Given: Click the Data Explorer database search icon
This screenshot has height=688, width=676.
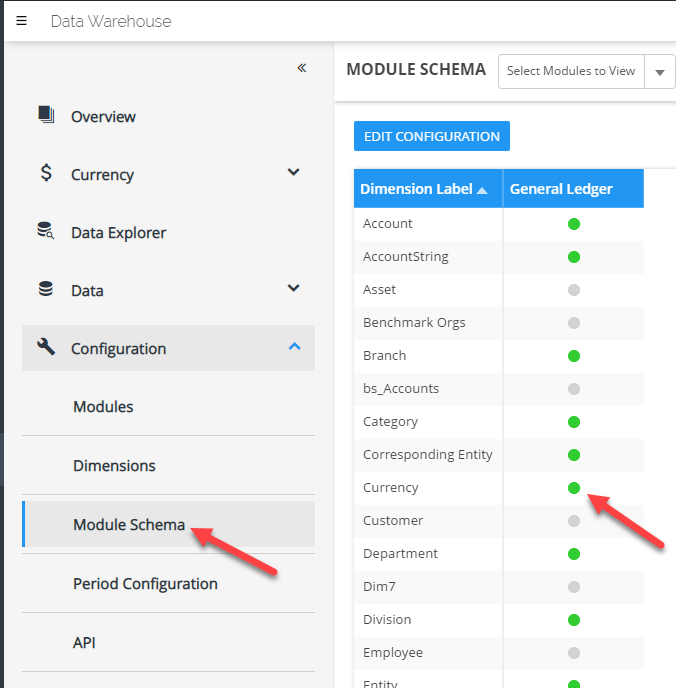Looking at the screenshot, I should tap(46, 232).
